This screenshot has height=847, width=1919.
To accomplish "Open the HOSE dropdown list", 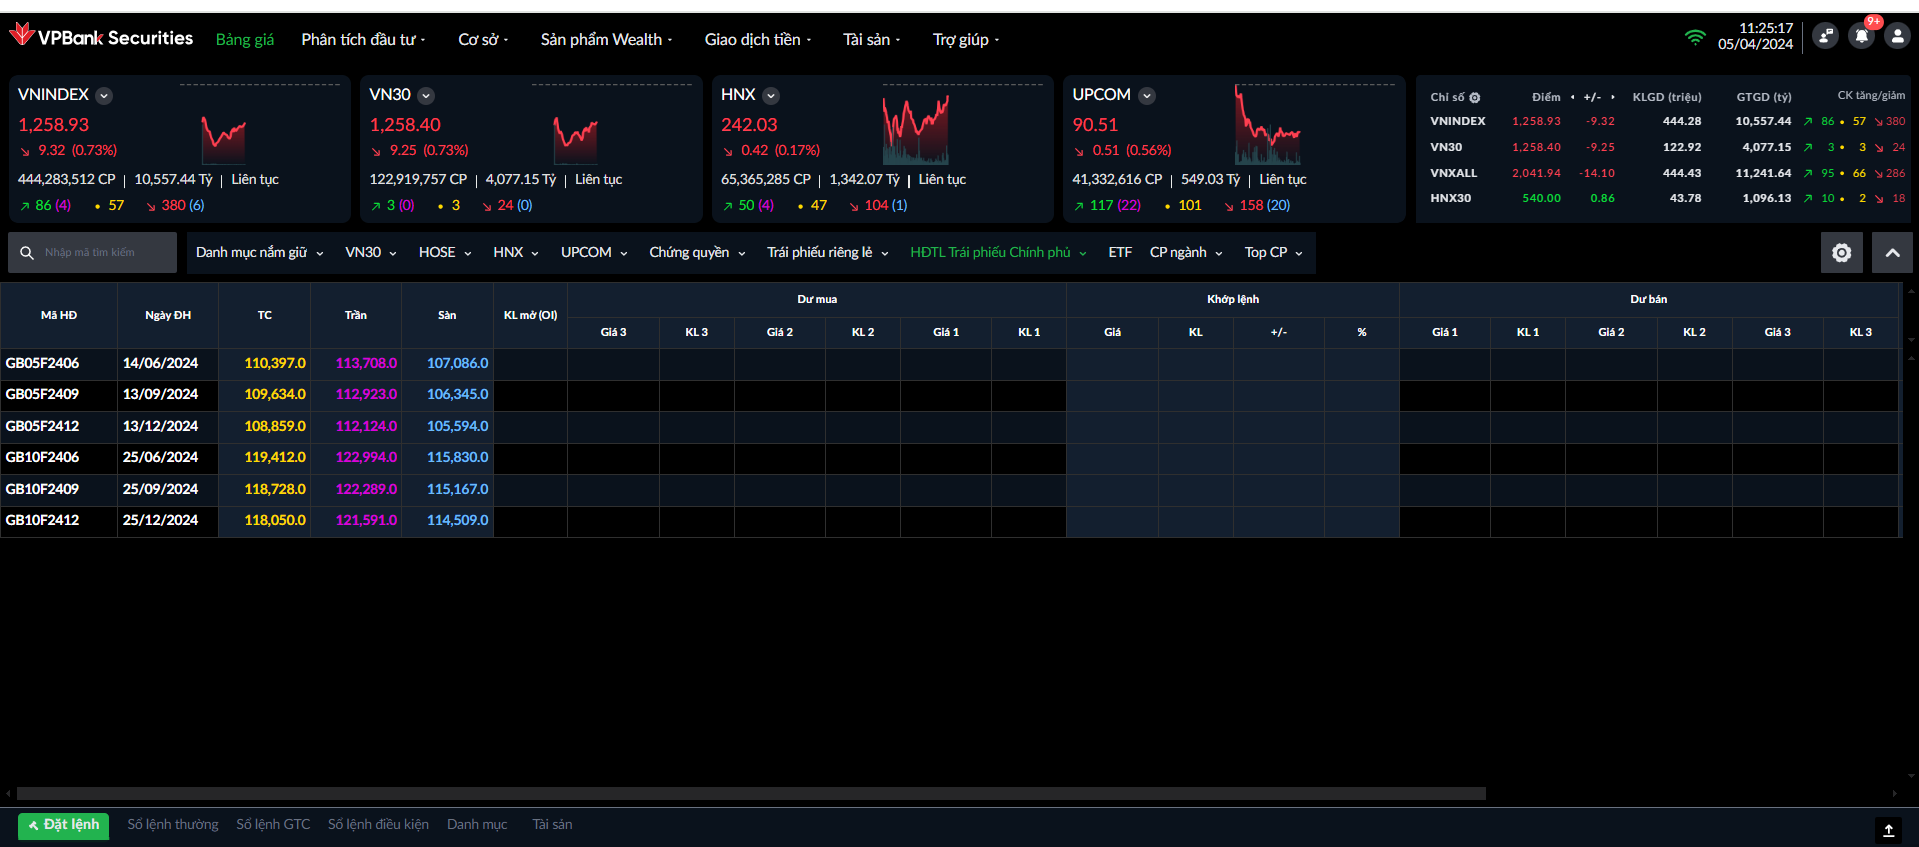I will click(444, 253).
